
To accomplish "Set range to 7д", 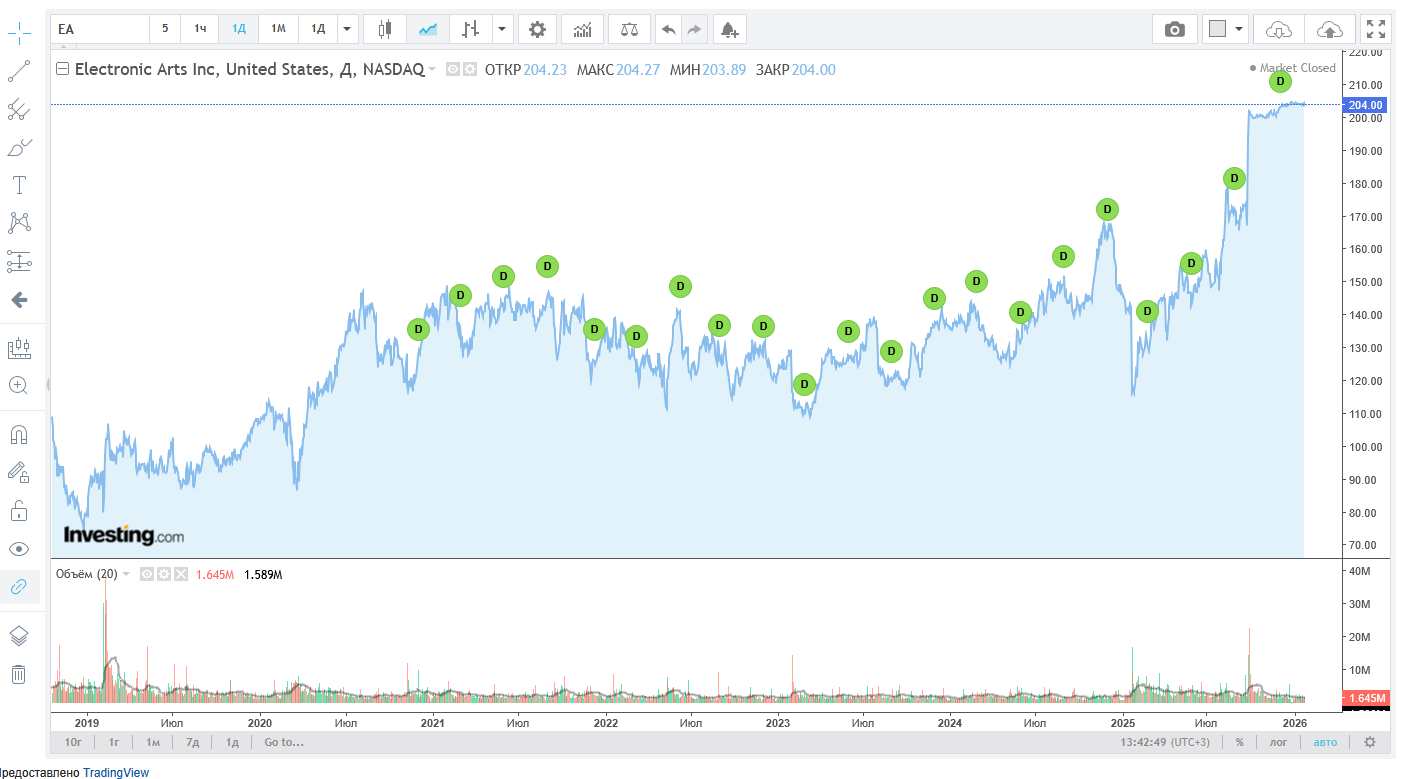I will pyautogui.click(x=192, y=742).
